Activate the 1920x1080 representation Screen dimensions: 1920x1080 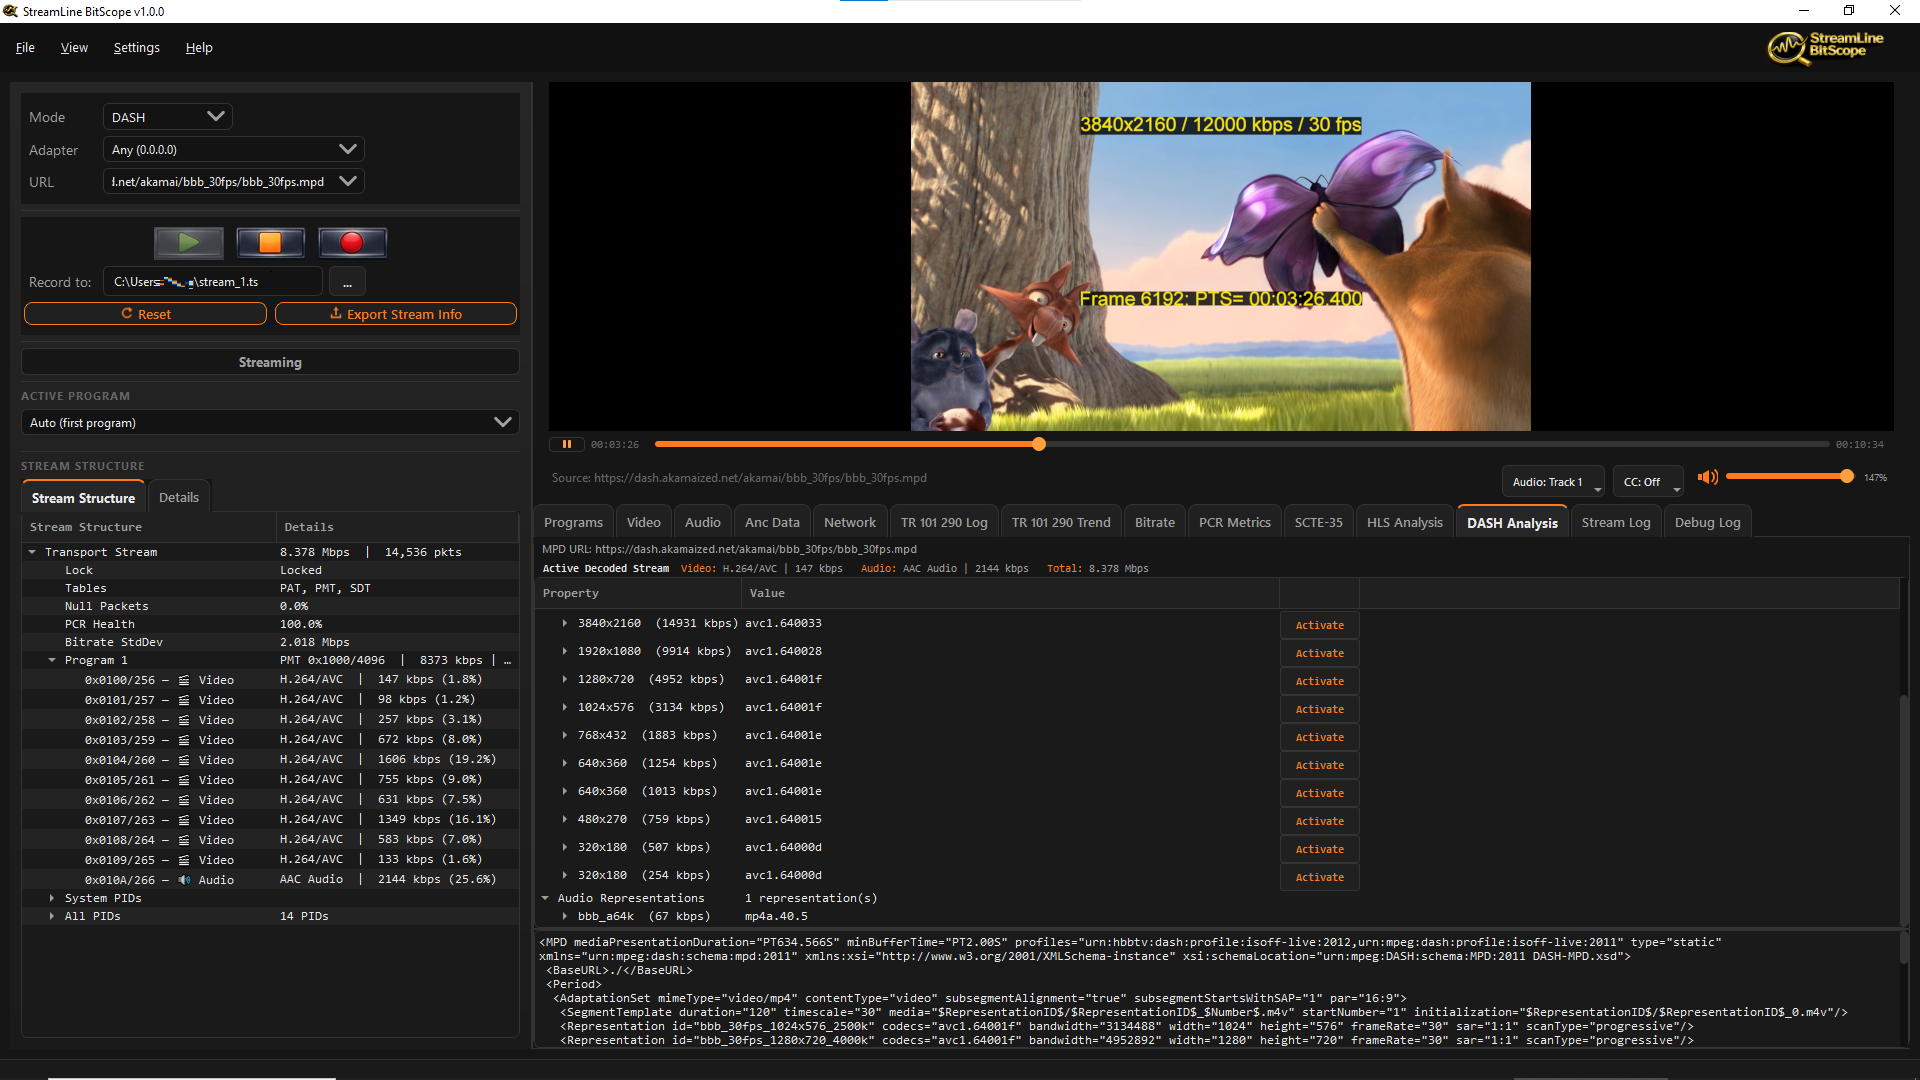tap(1319, 654)
